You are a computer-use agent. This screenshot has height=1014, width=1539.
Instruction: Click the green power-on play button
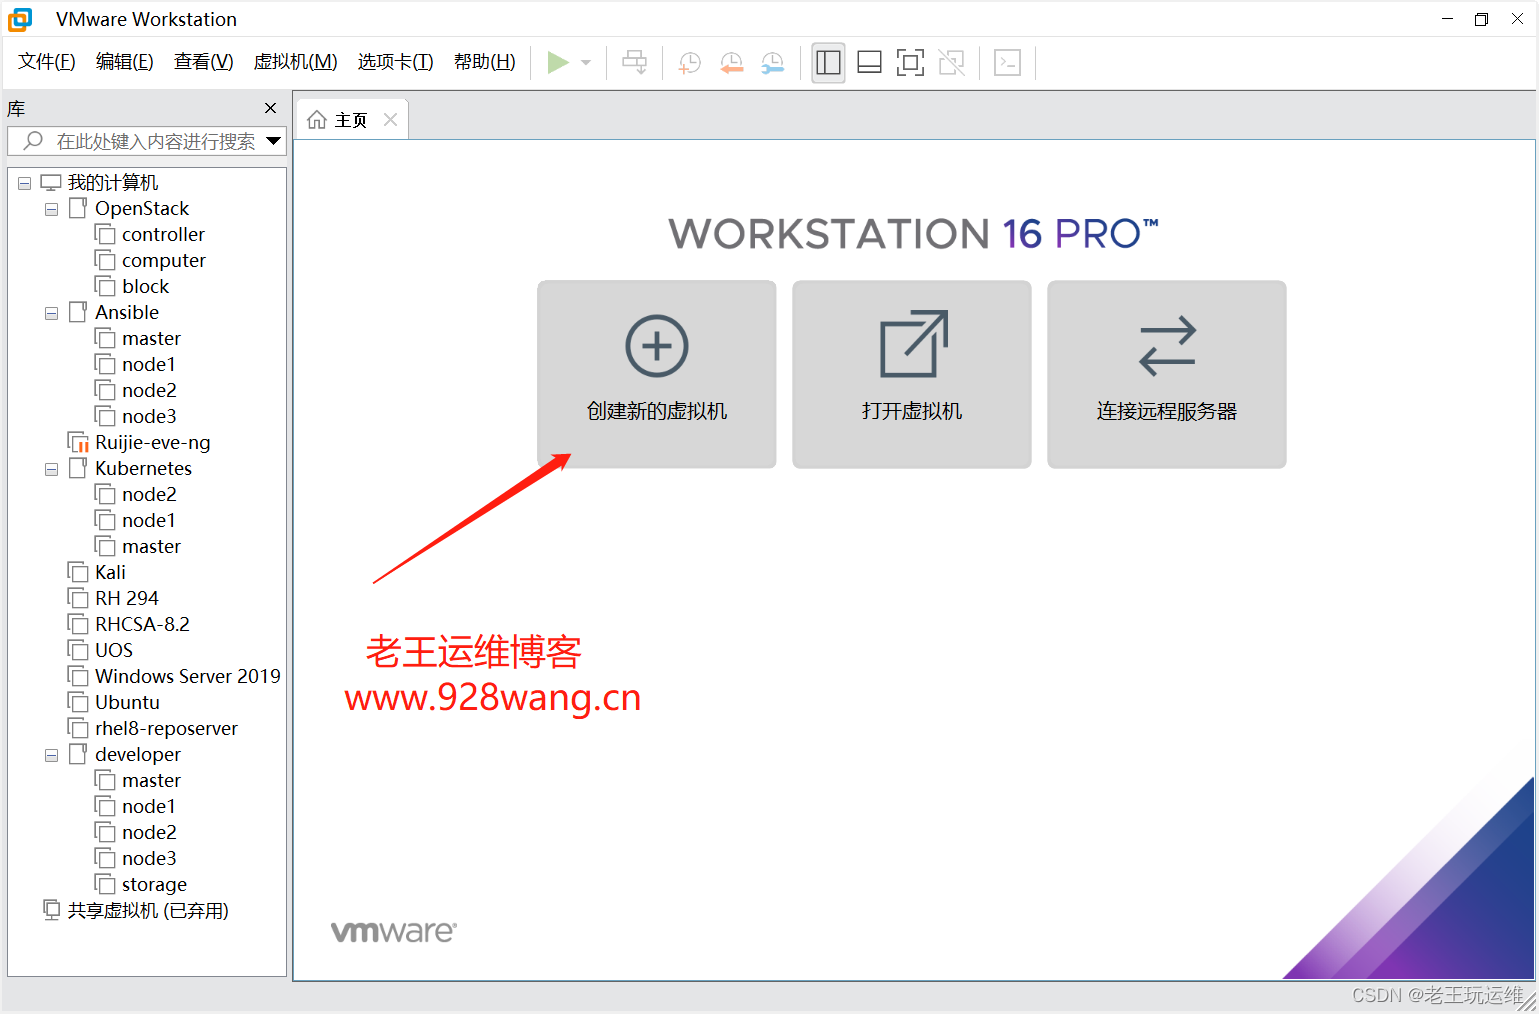(x=558, y=63)
